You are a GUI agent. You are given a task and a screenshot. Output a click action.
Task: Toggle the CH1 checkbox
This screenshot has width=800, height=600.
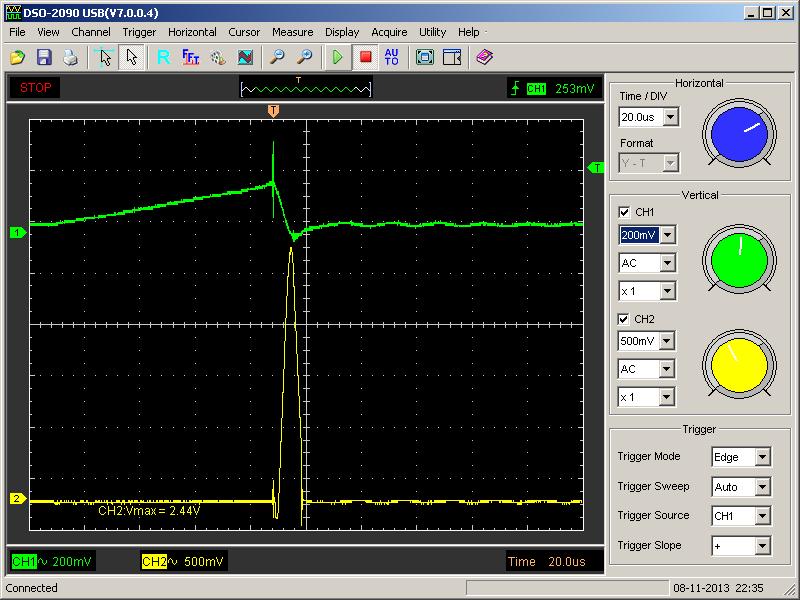[x=623, y=212]
